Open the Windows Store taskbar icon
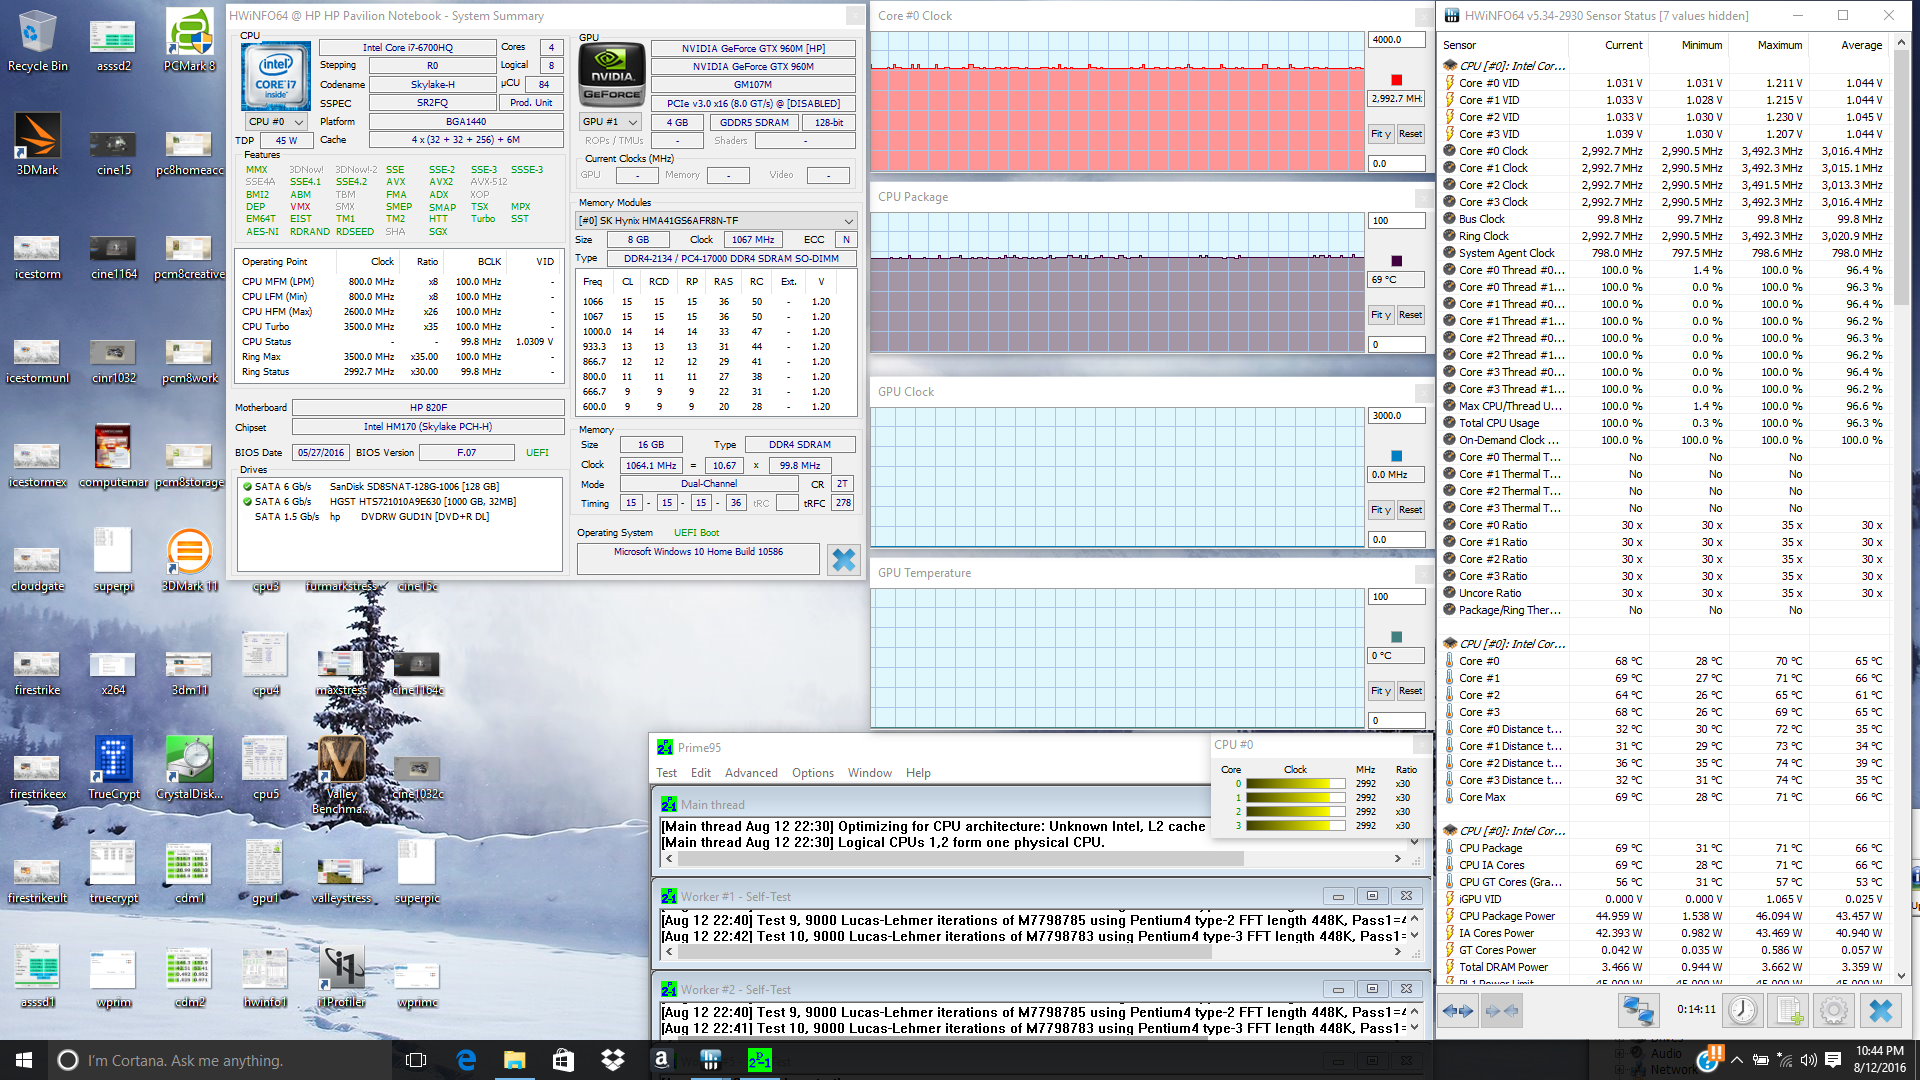This screenshot has width=1920, height=1080. (563, 1060)
